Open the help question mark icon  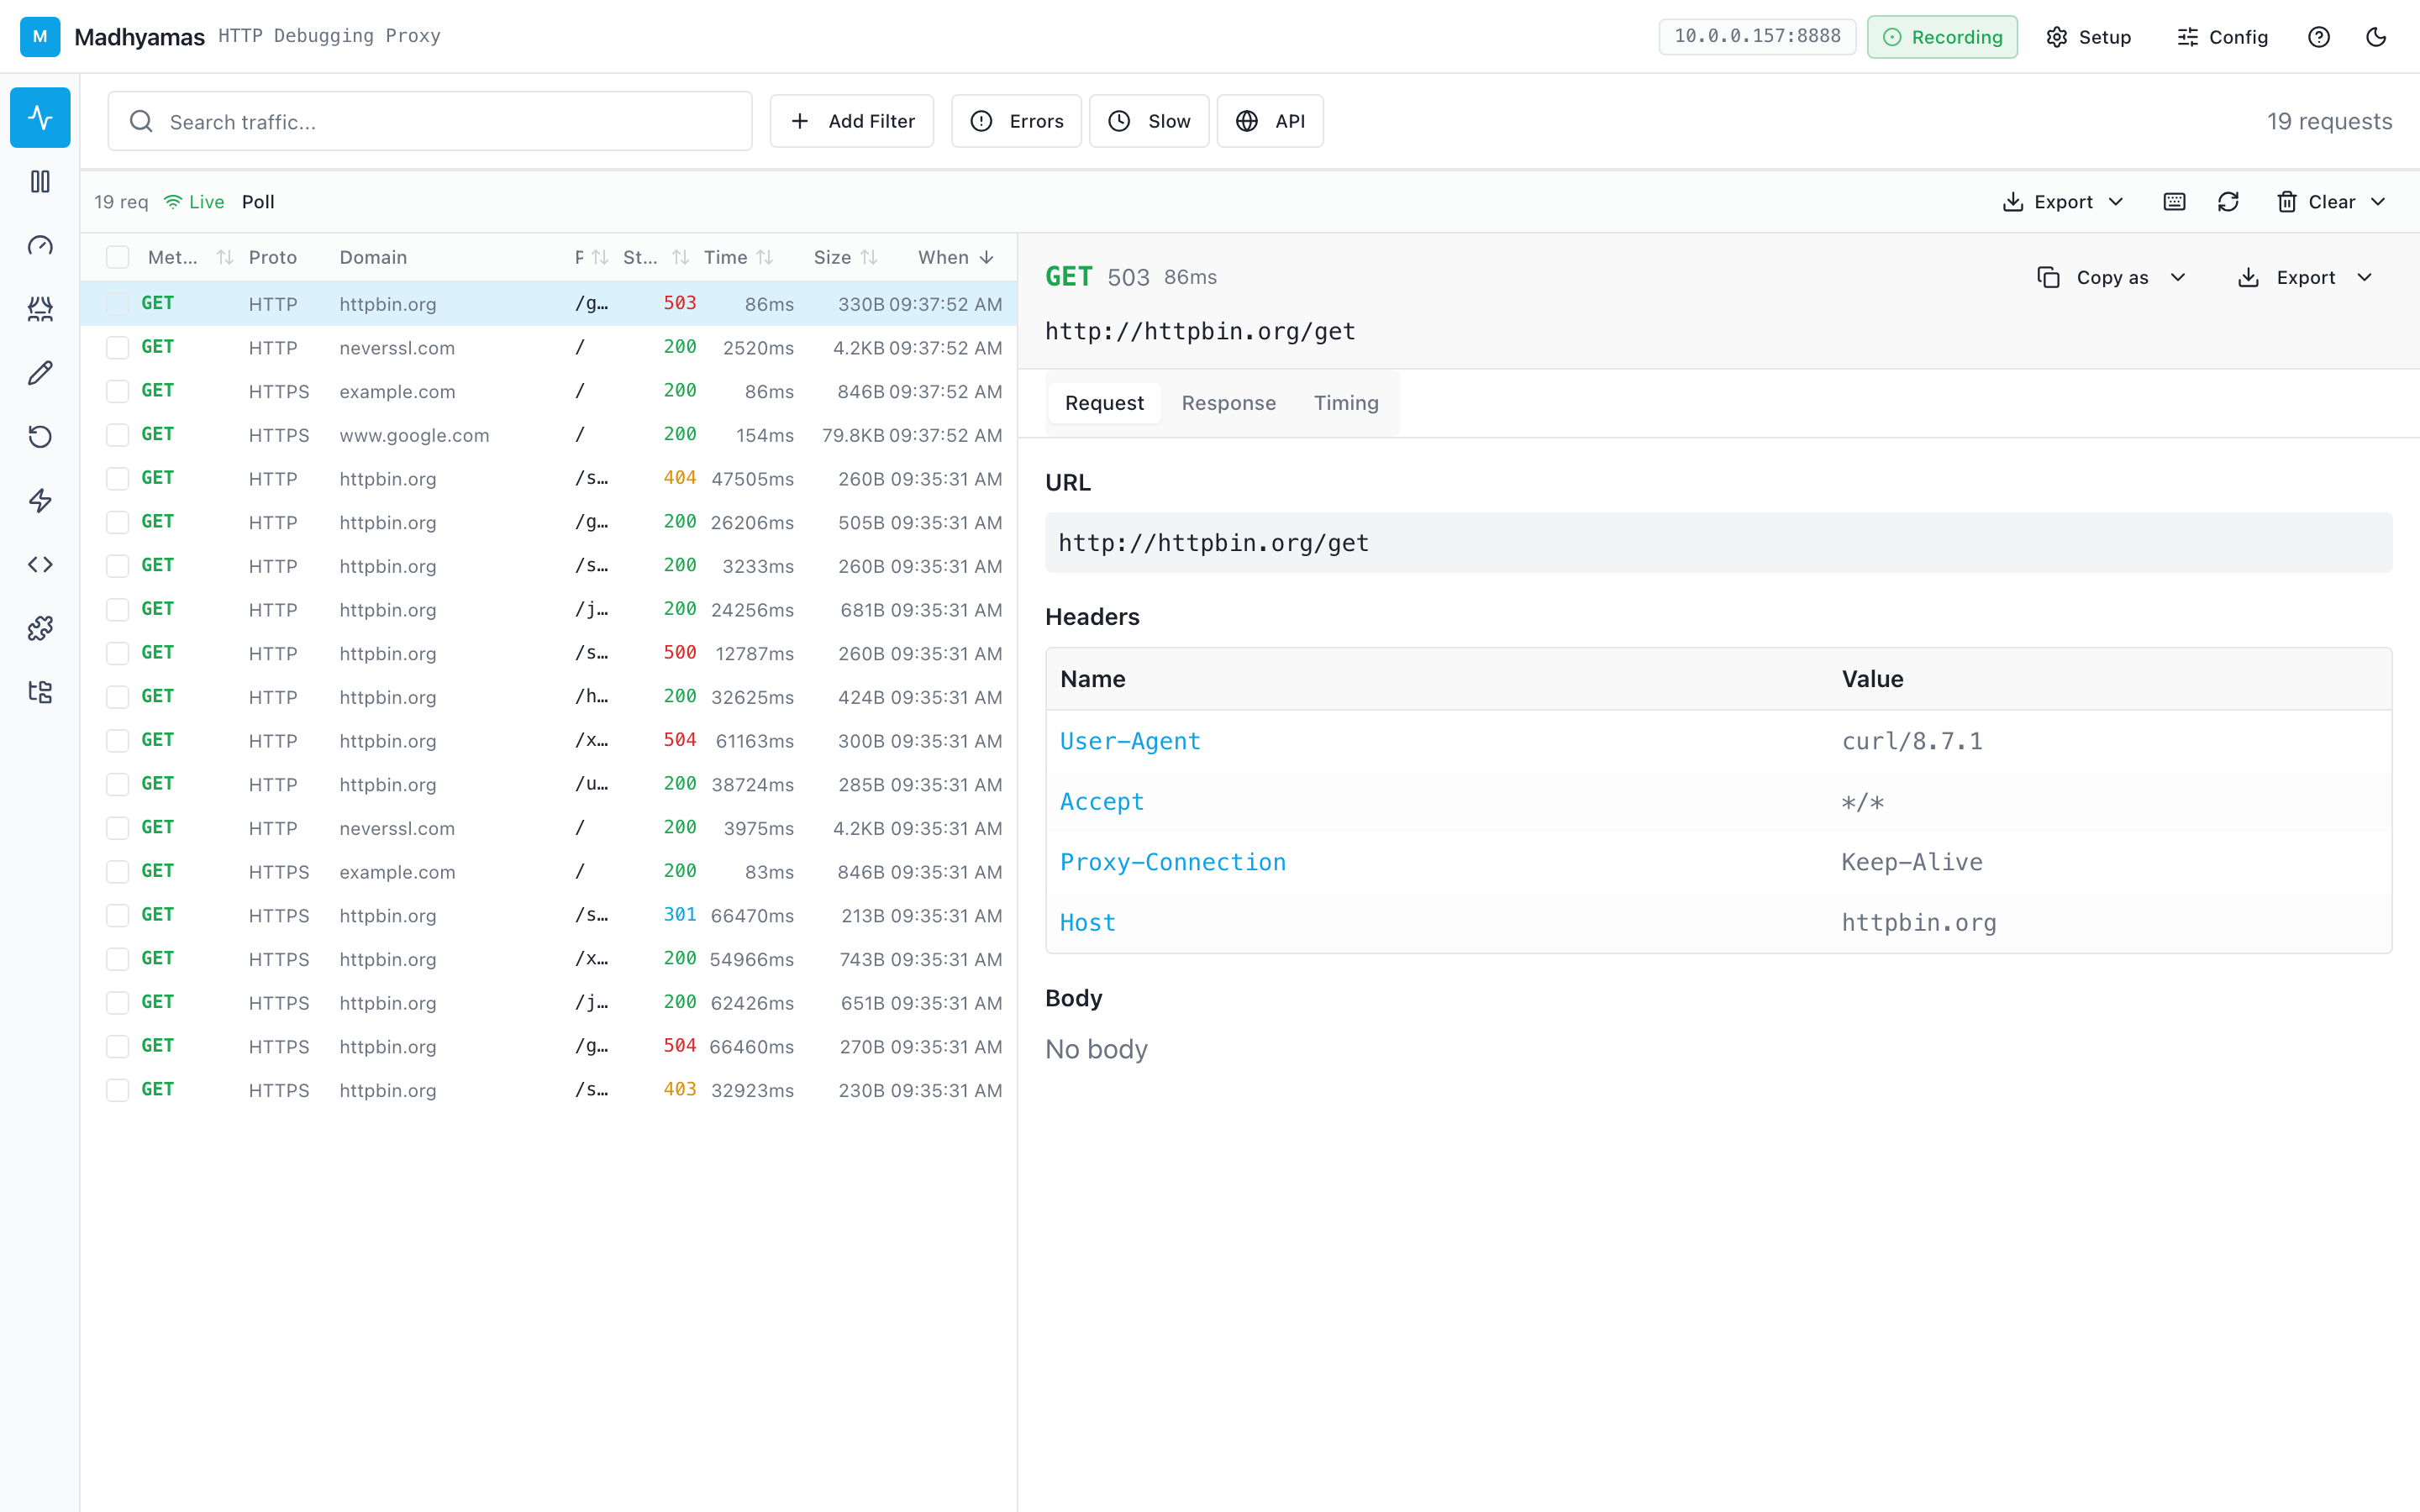[x=2319, y=37]
